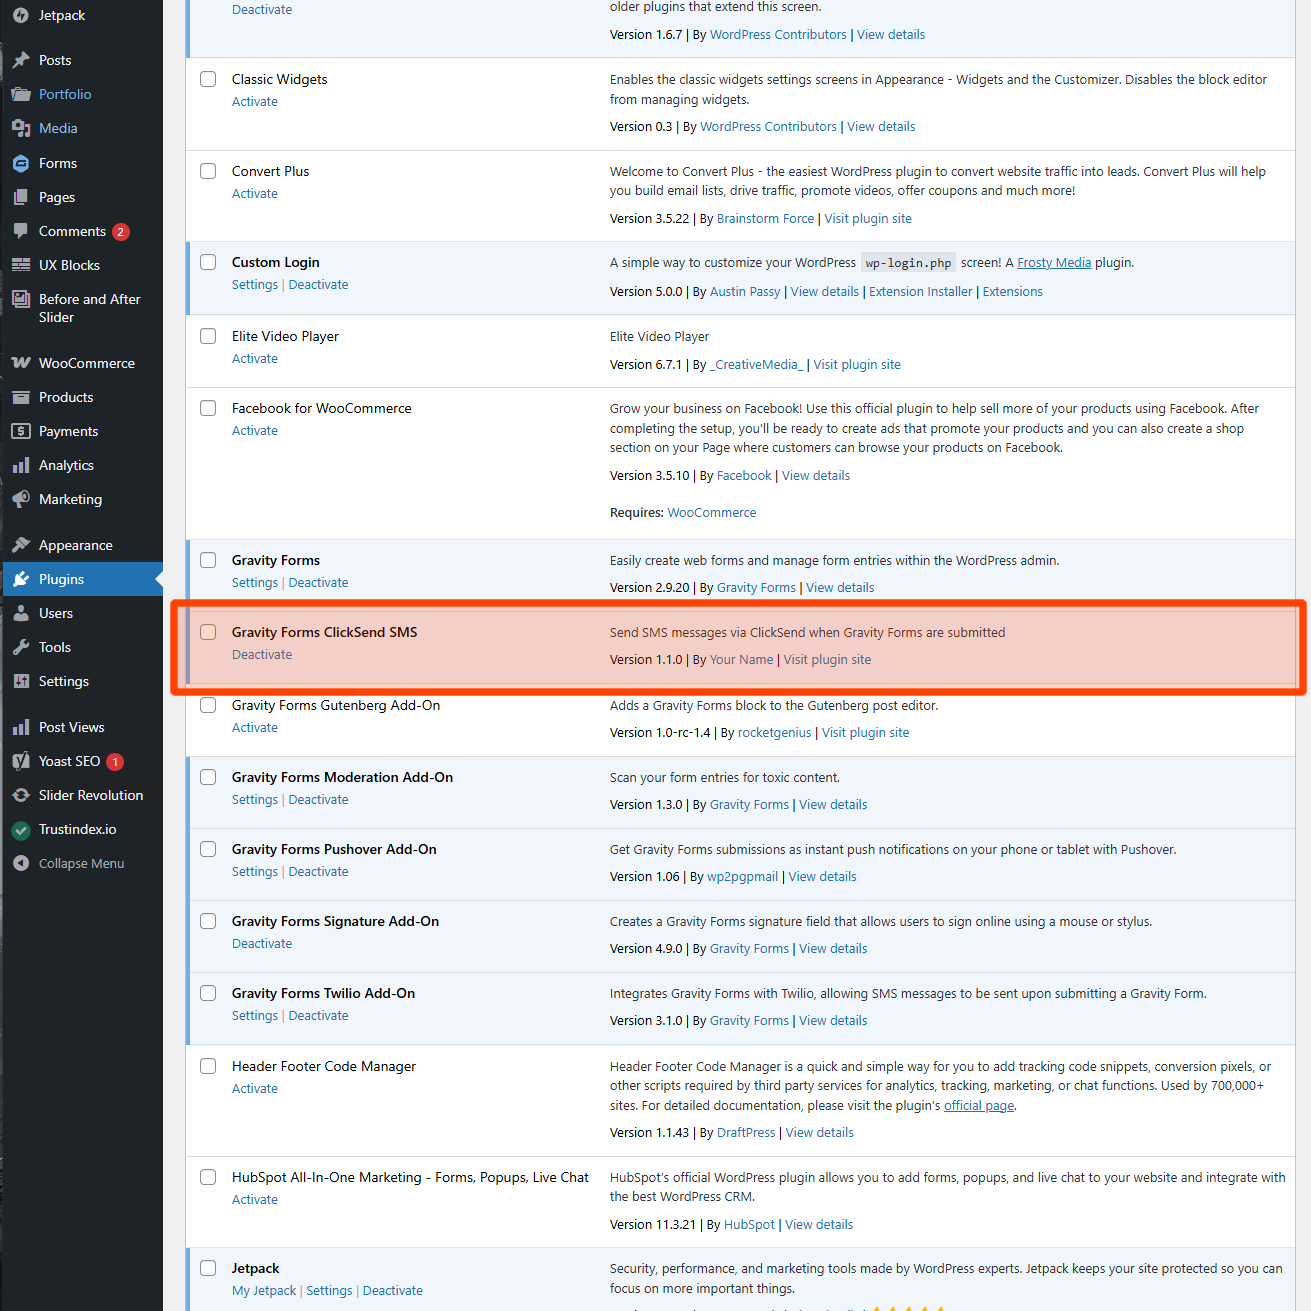Open Media via its sidebar icon
This screenshot has width=1311, height=1311.
(x=21, y=128)
